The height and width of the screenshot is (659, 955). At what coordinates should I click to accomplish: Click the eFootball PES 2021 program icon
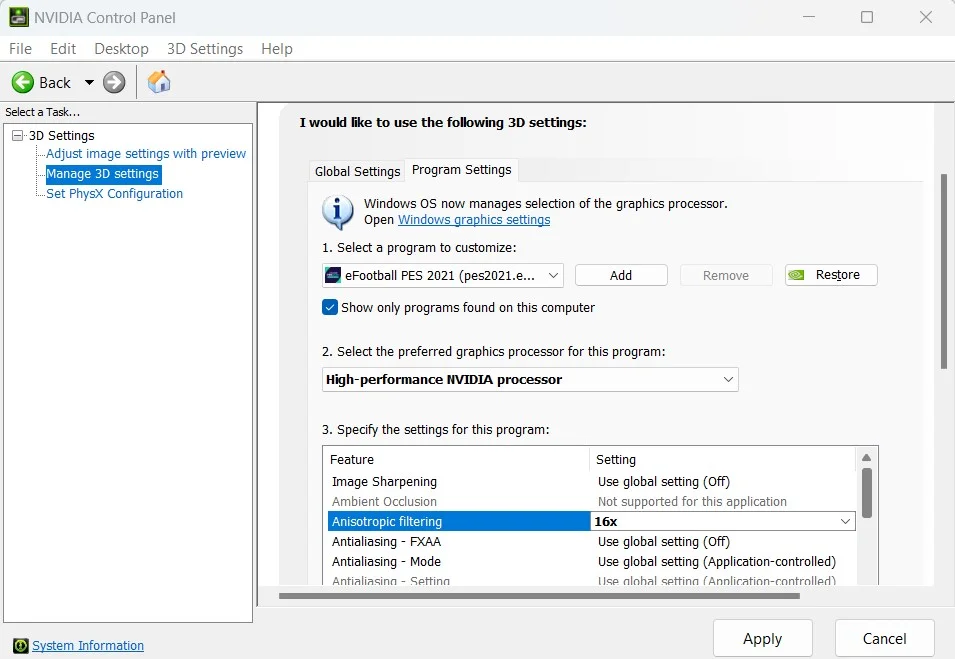[333, 275]
